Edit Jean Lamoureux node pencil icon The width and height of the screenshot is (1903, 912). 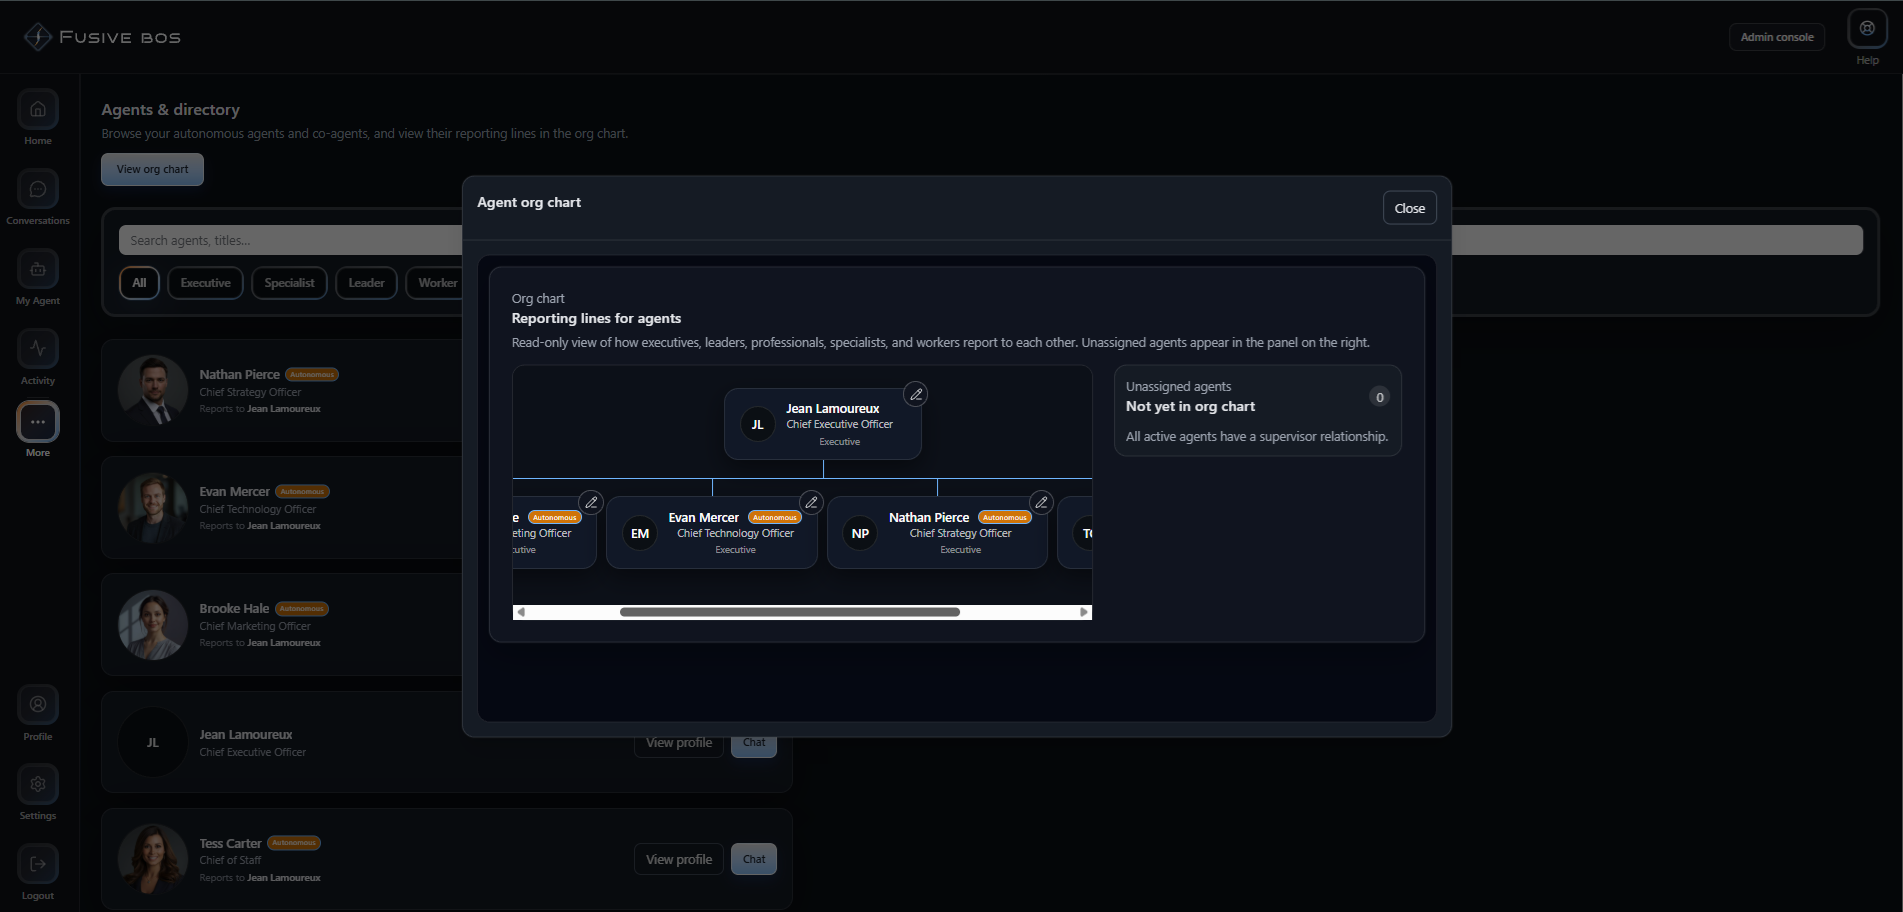915,394
